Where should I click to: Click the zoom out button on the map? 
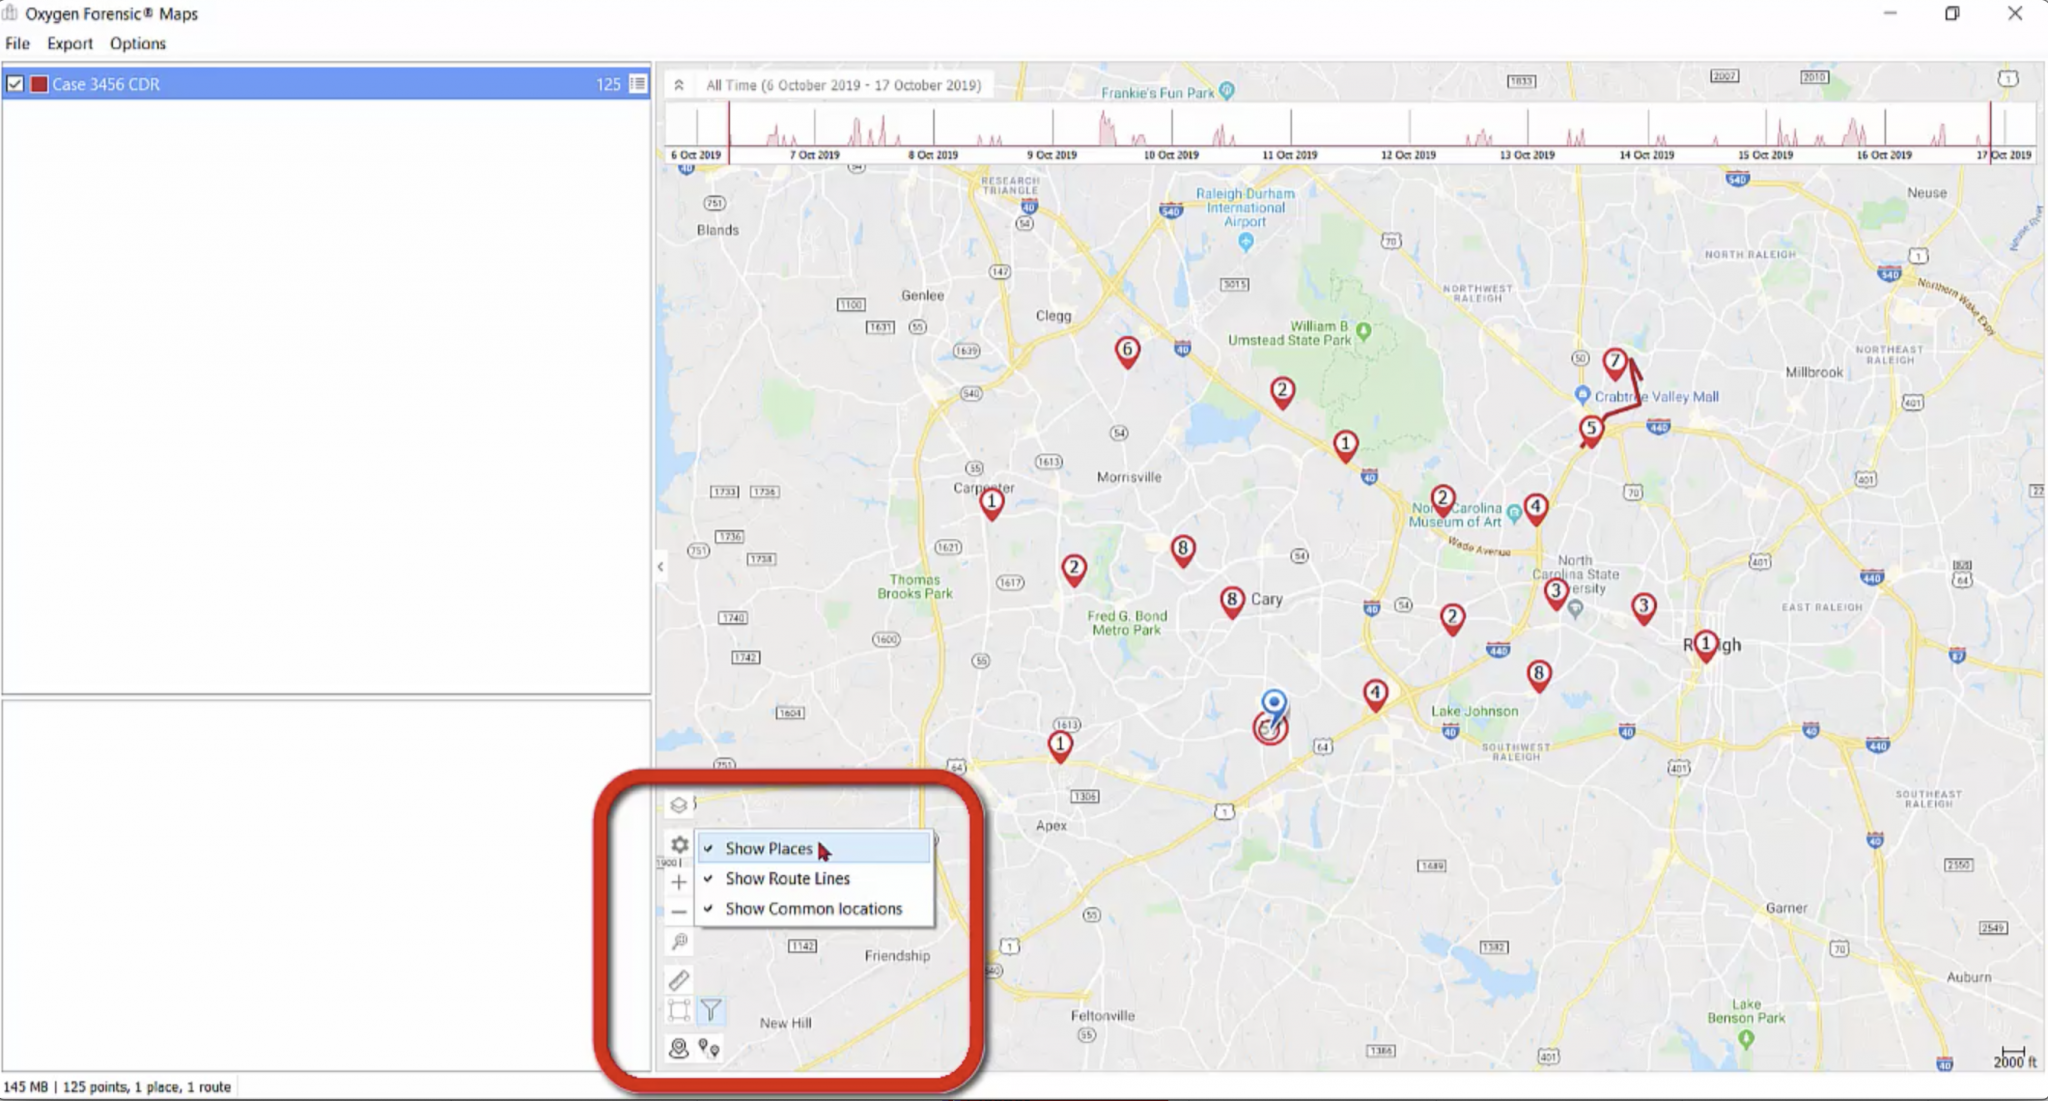(x=678, y=911)
